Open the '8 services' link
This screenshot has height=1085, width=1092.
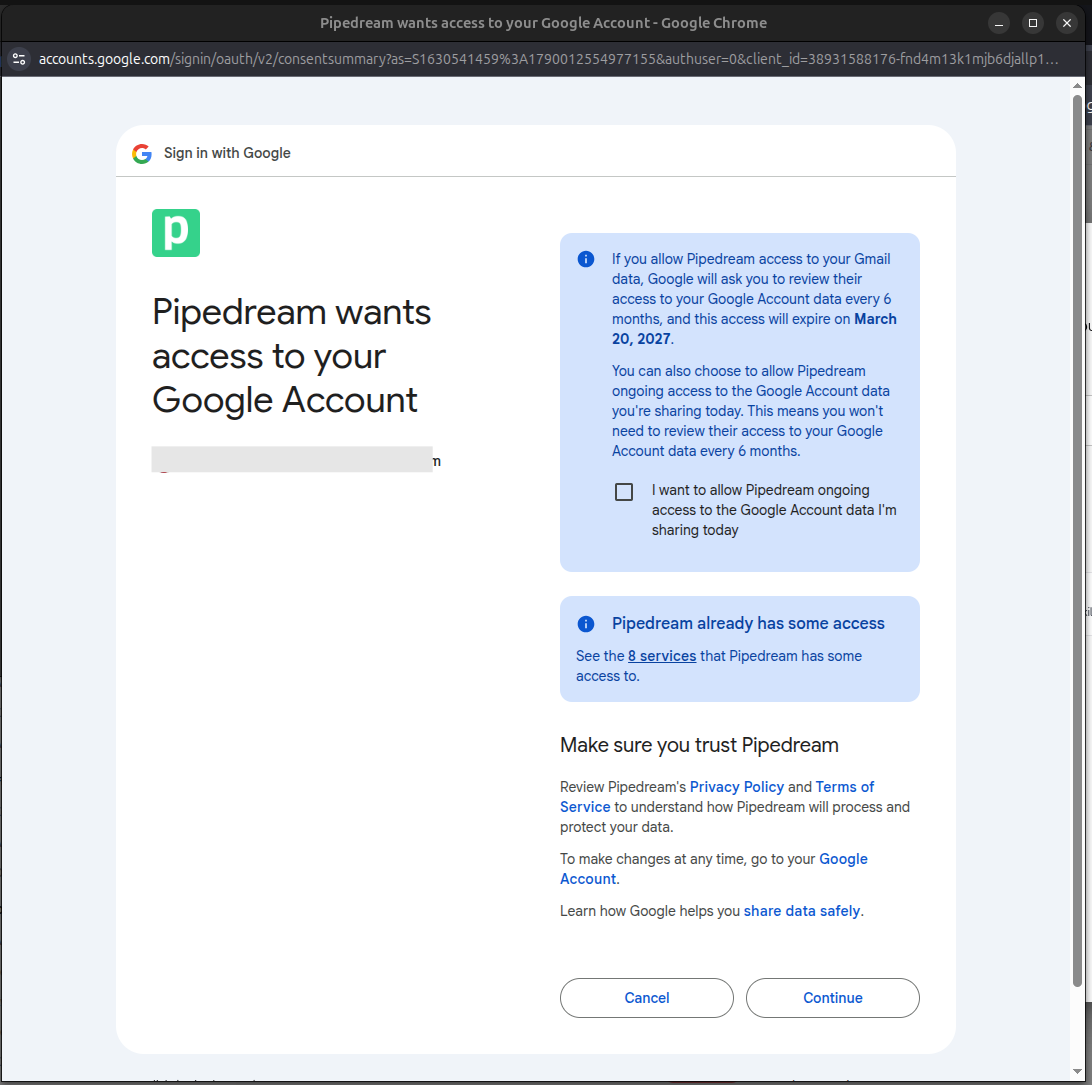(662, 656)
